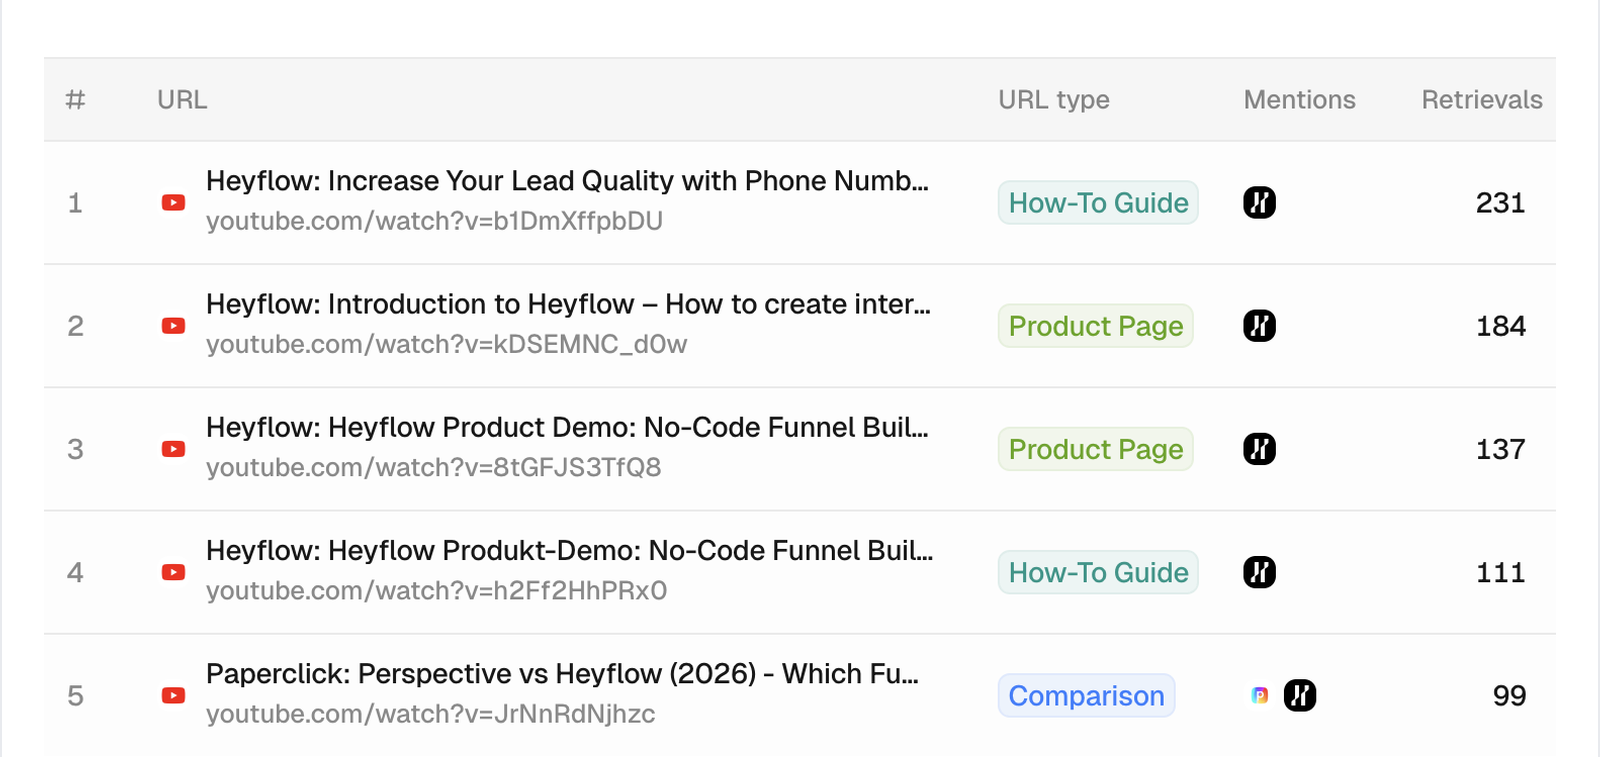Click How-To Guide tag in row 4
1600x757 pixels.
(x=1098, y=572)
